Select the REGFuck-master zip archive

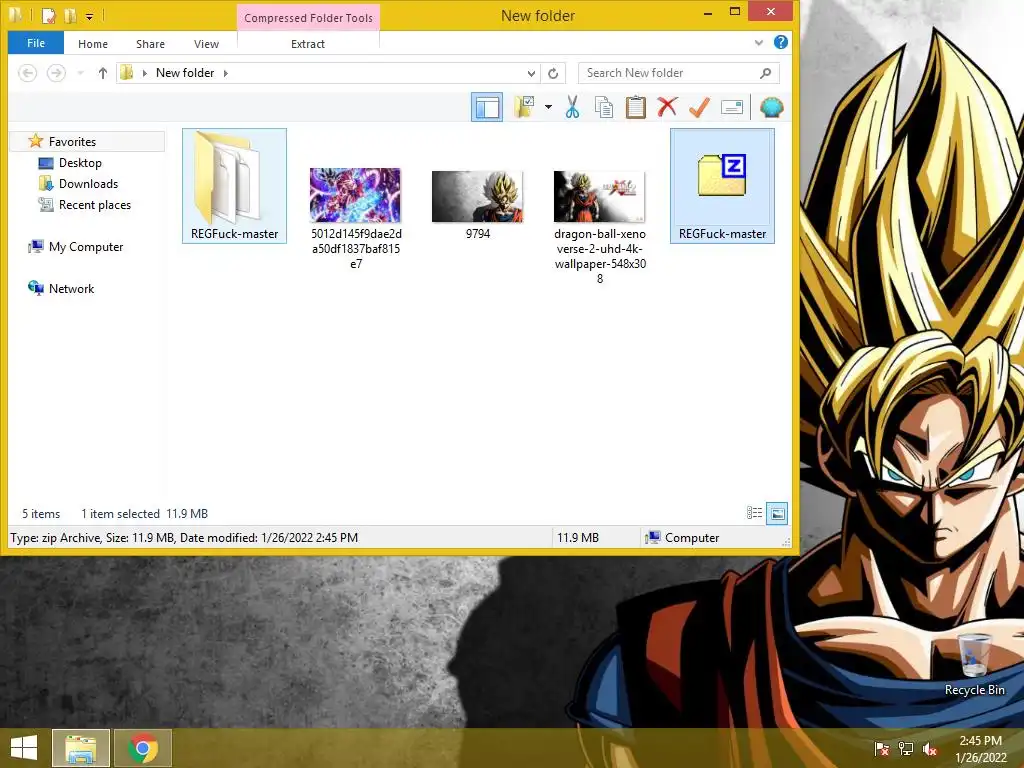(722, 186)
